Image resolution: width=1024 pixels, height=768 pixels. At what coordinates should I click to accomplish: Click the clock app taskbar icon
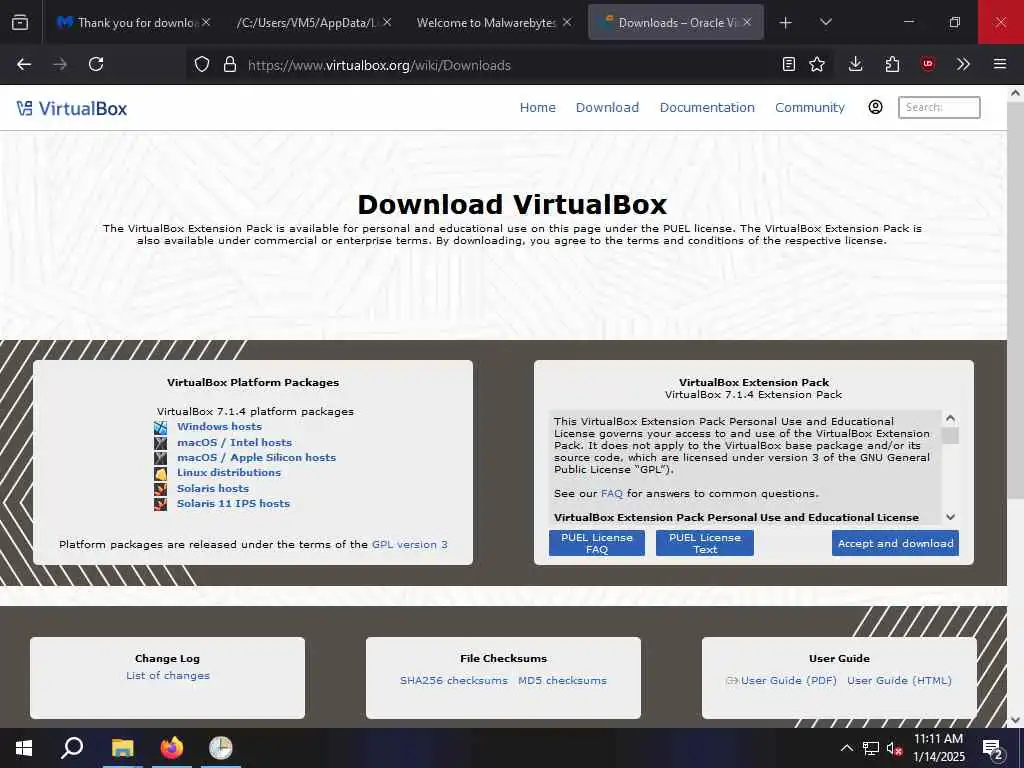click(221, 748)
